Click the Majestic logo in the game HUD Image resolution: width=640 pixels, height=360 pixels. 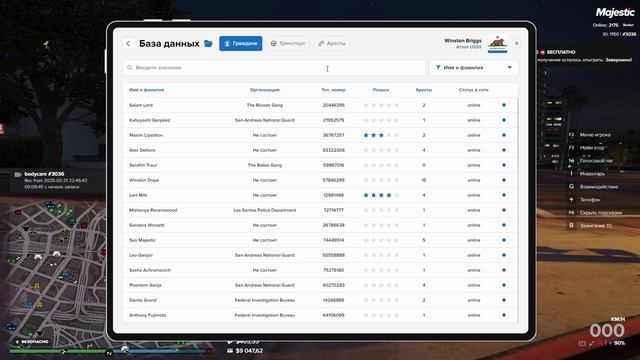tap(615, 13)
